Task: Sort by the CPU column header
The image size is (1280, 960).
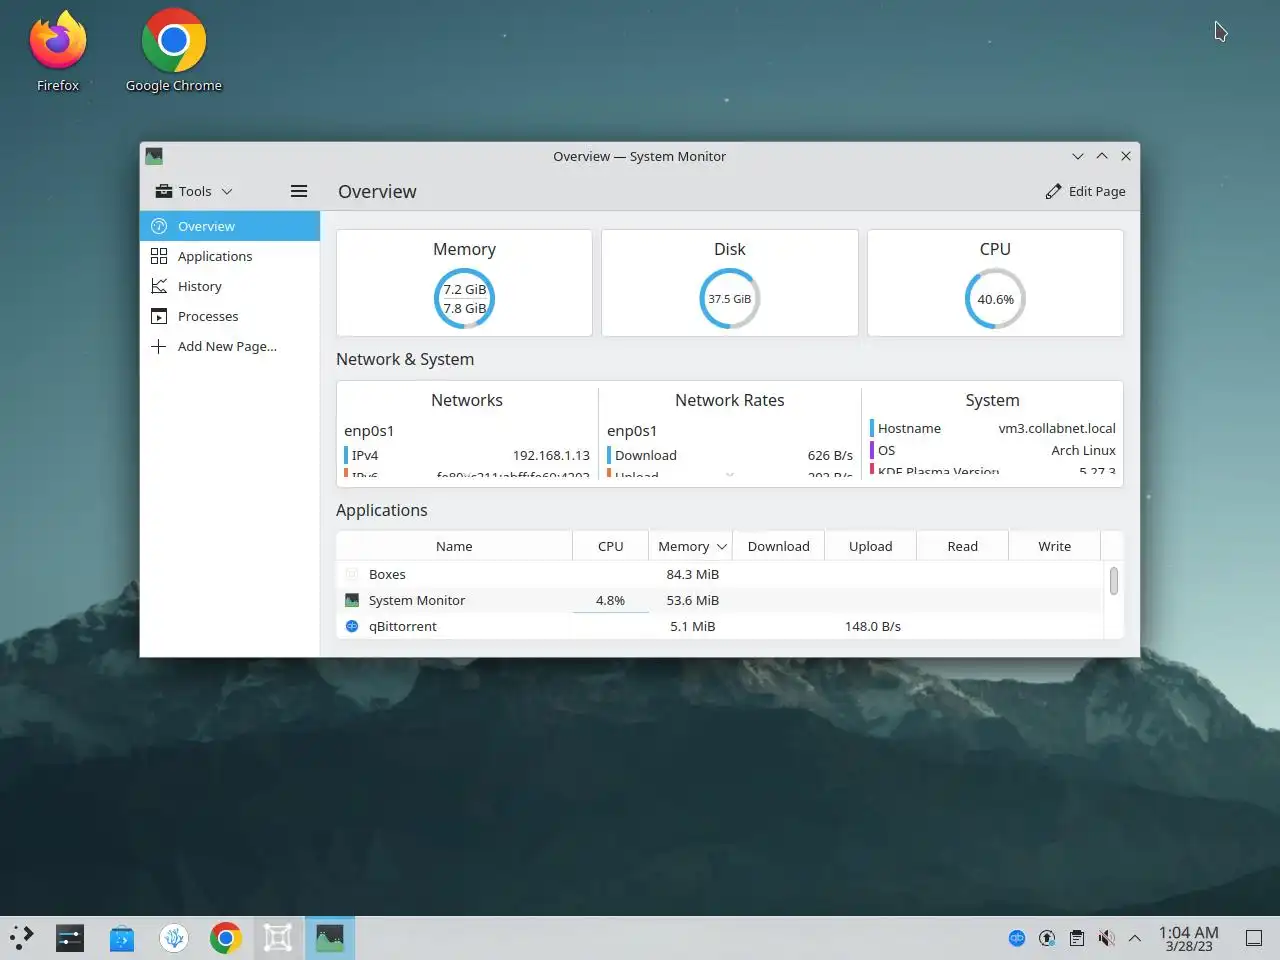Action: coord(610,546)
